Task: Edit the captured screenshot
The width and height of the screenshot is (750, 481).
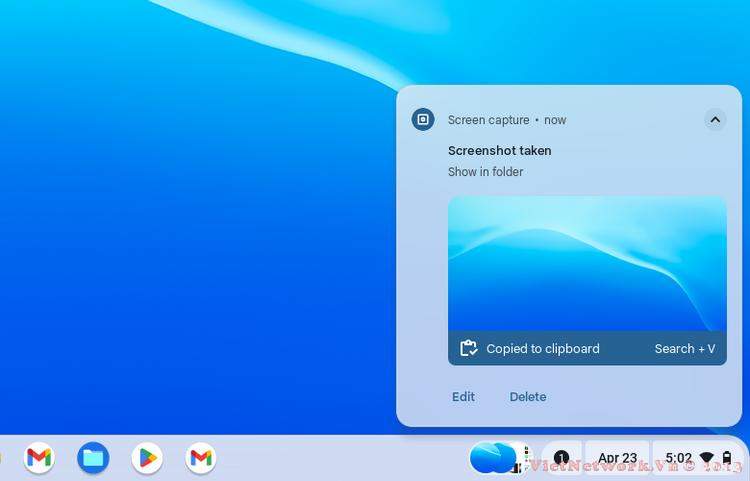Action: pyautogui.click(x=463, y=397)
